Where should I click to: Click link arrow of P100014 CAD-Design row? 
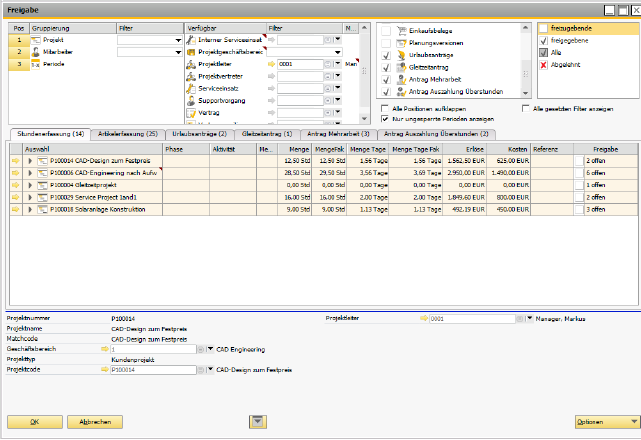[16, 160]
